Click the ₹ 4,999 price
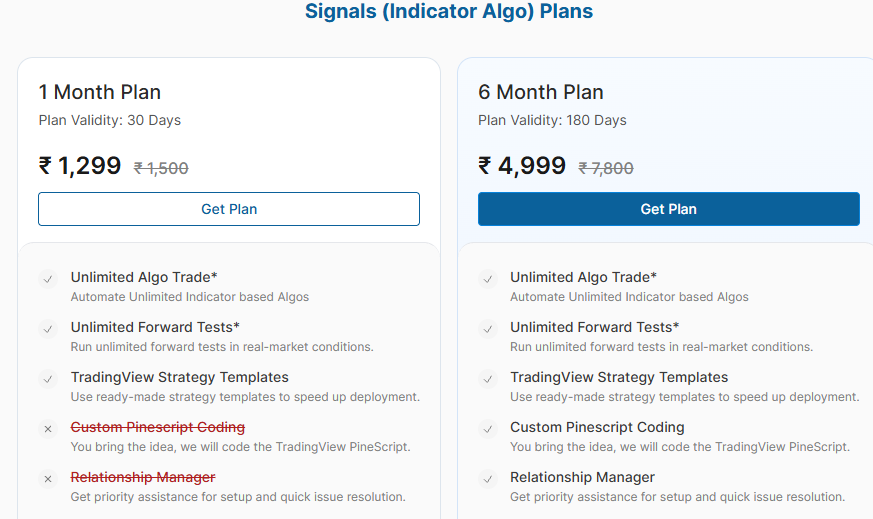This screenshot has width=873, height=519. [x=522, y=166]
